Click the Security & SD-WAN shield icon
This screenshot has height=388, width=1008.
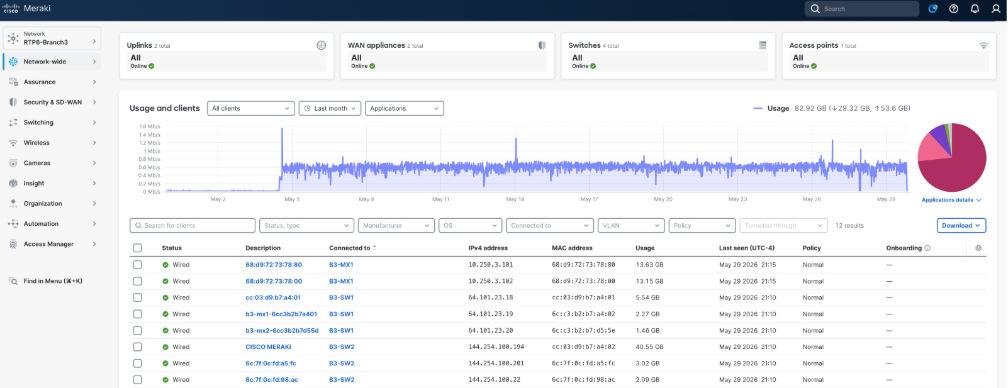(13, 102)
